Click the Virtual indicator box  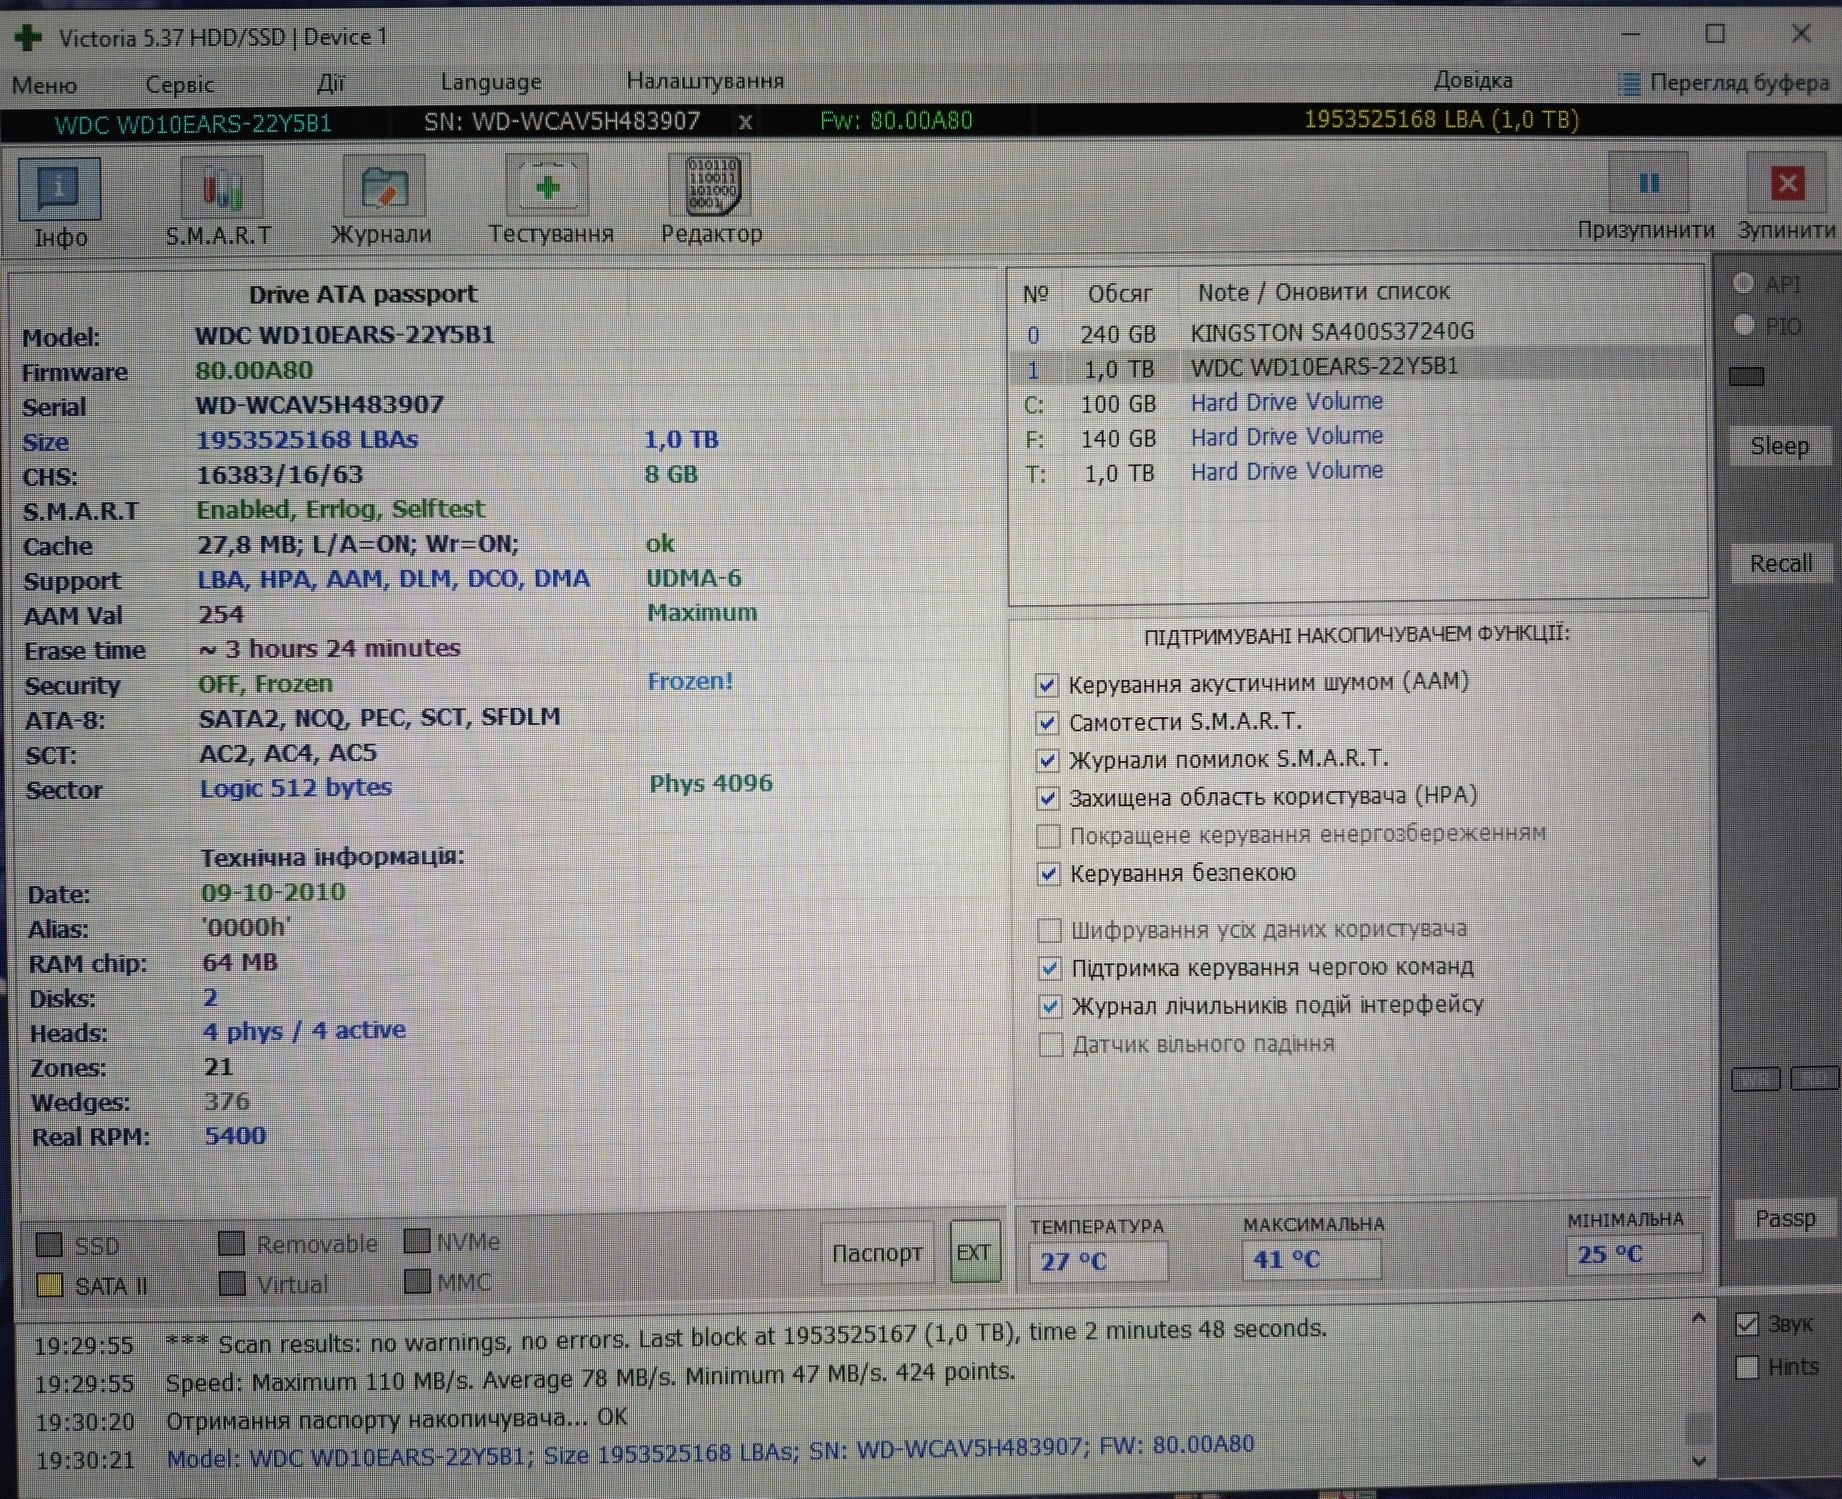(x=232, y=1284)
